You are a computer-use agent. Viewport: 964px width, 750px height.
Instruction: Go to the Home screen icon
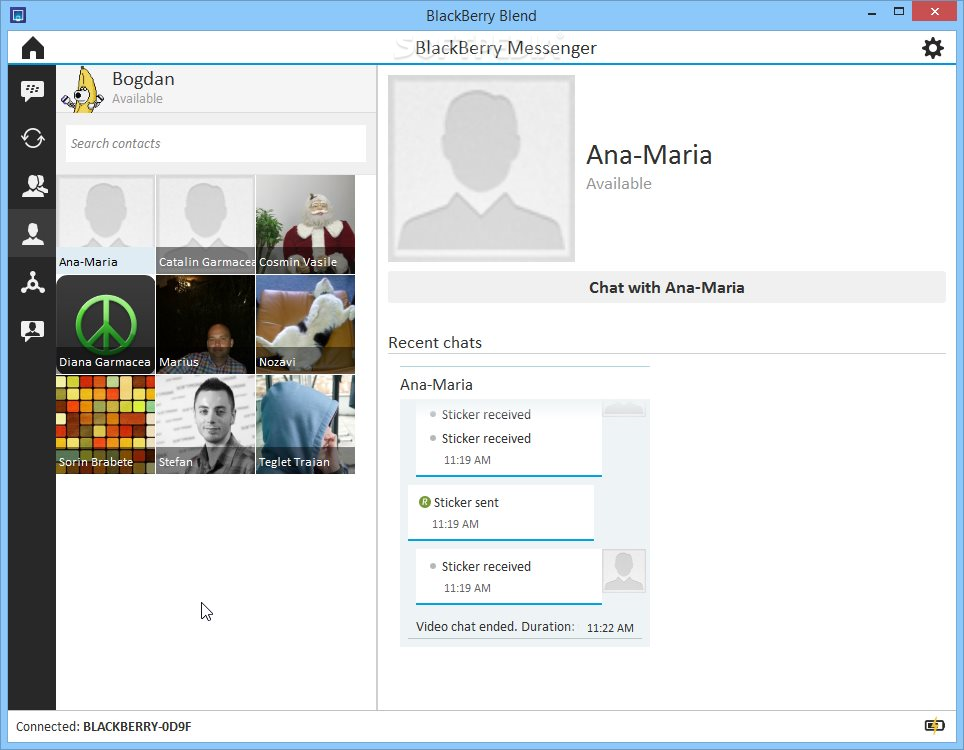(33, 48)
